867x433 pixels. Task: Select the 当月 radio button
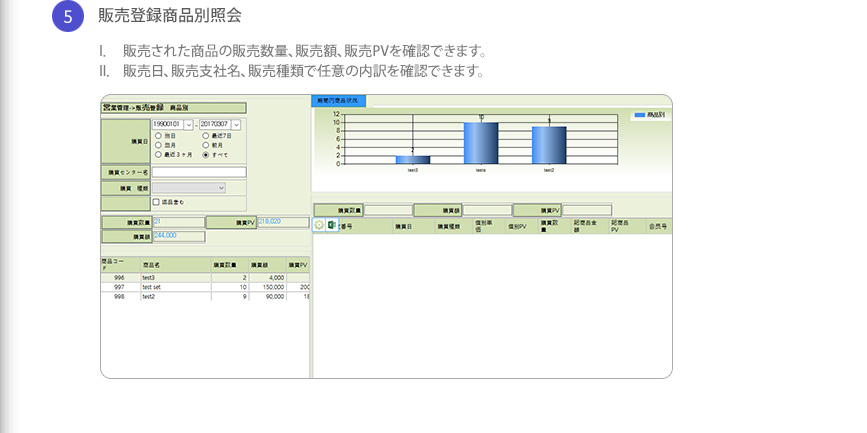tap(156, 145)
